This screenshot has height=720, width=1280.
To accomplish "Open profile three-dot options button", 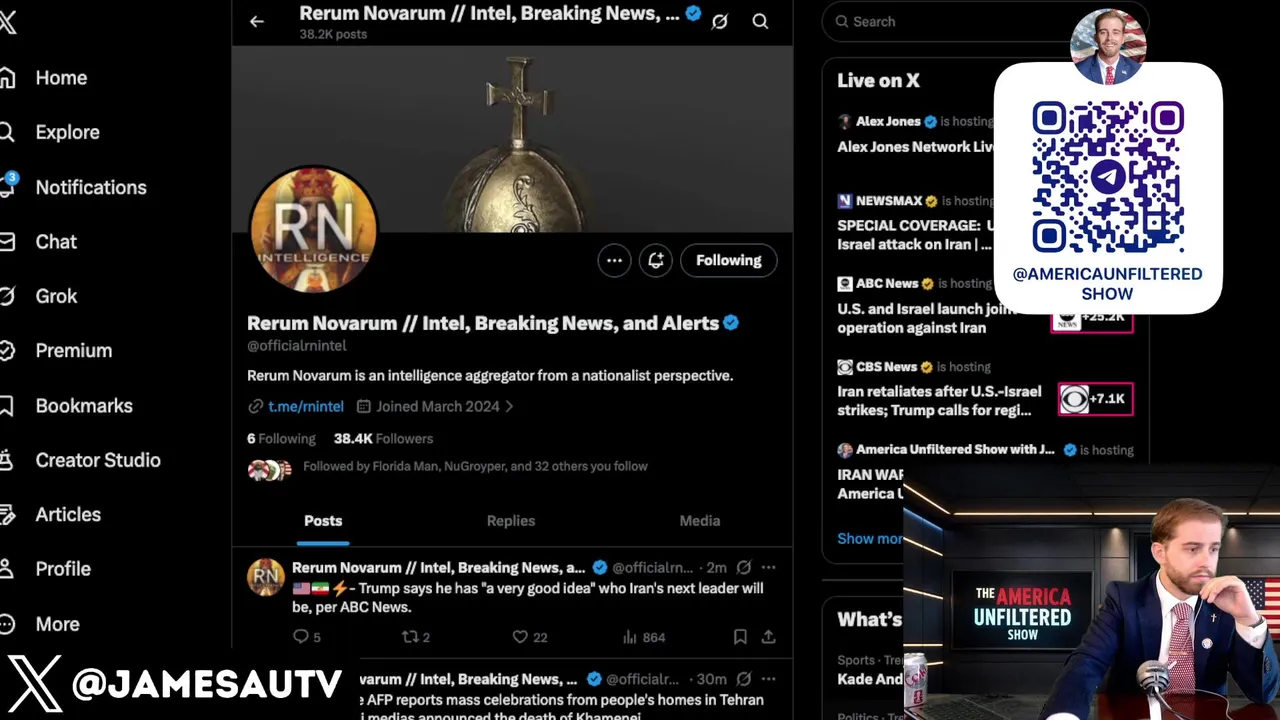I will click(x=614, y=260).
